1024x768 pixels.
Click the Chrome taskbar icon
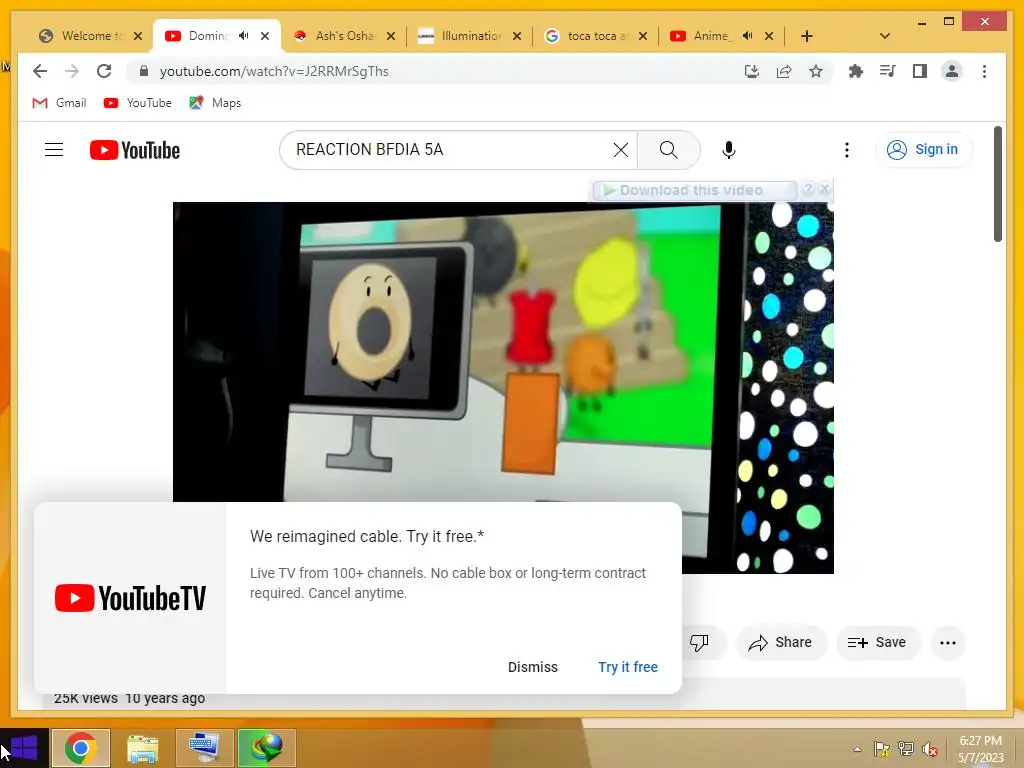81,748
